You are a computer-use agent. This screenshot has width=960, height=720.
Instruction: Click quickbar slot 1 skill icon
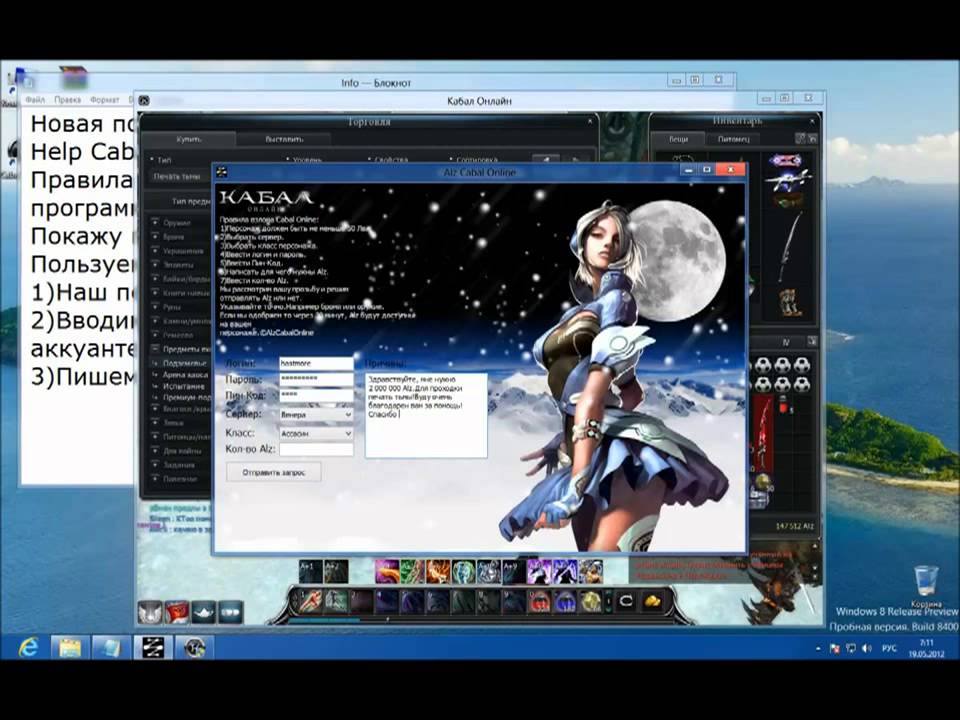click(x=310, y=601)
